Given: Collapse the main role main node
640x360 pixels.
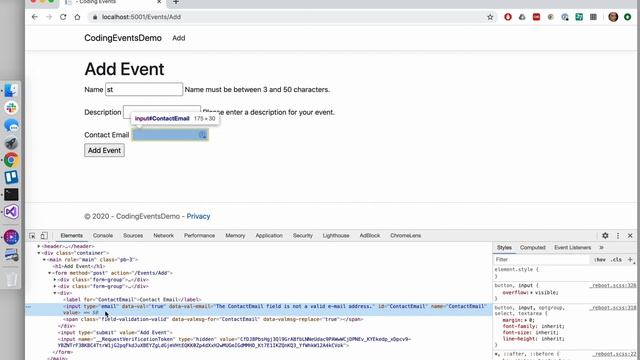Looking at the screenshot, I should pos(44,260).
